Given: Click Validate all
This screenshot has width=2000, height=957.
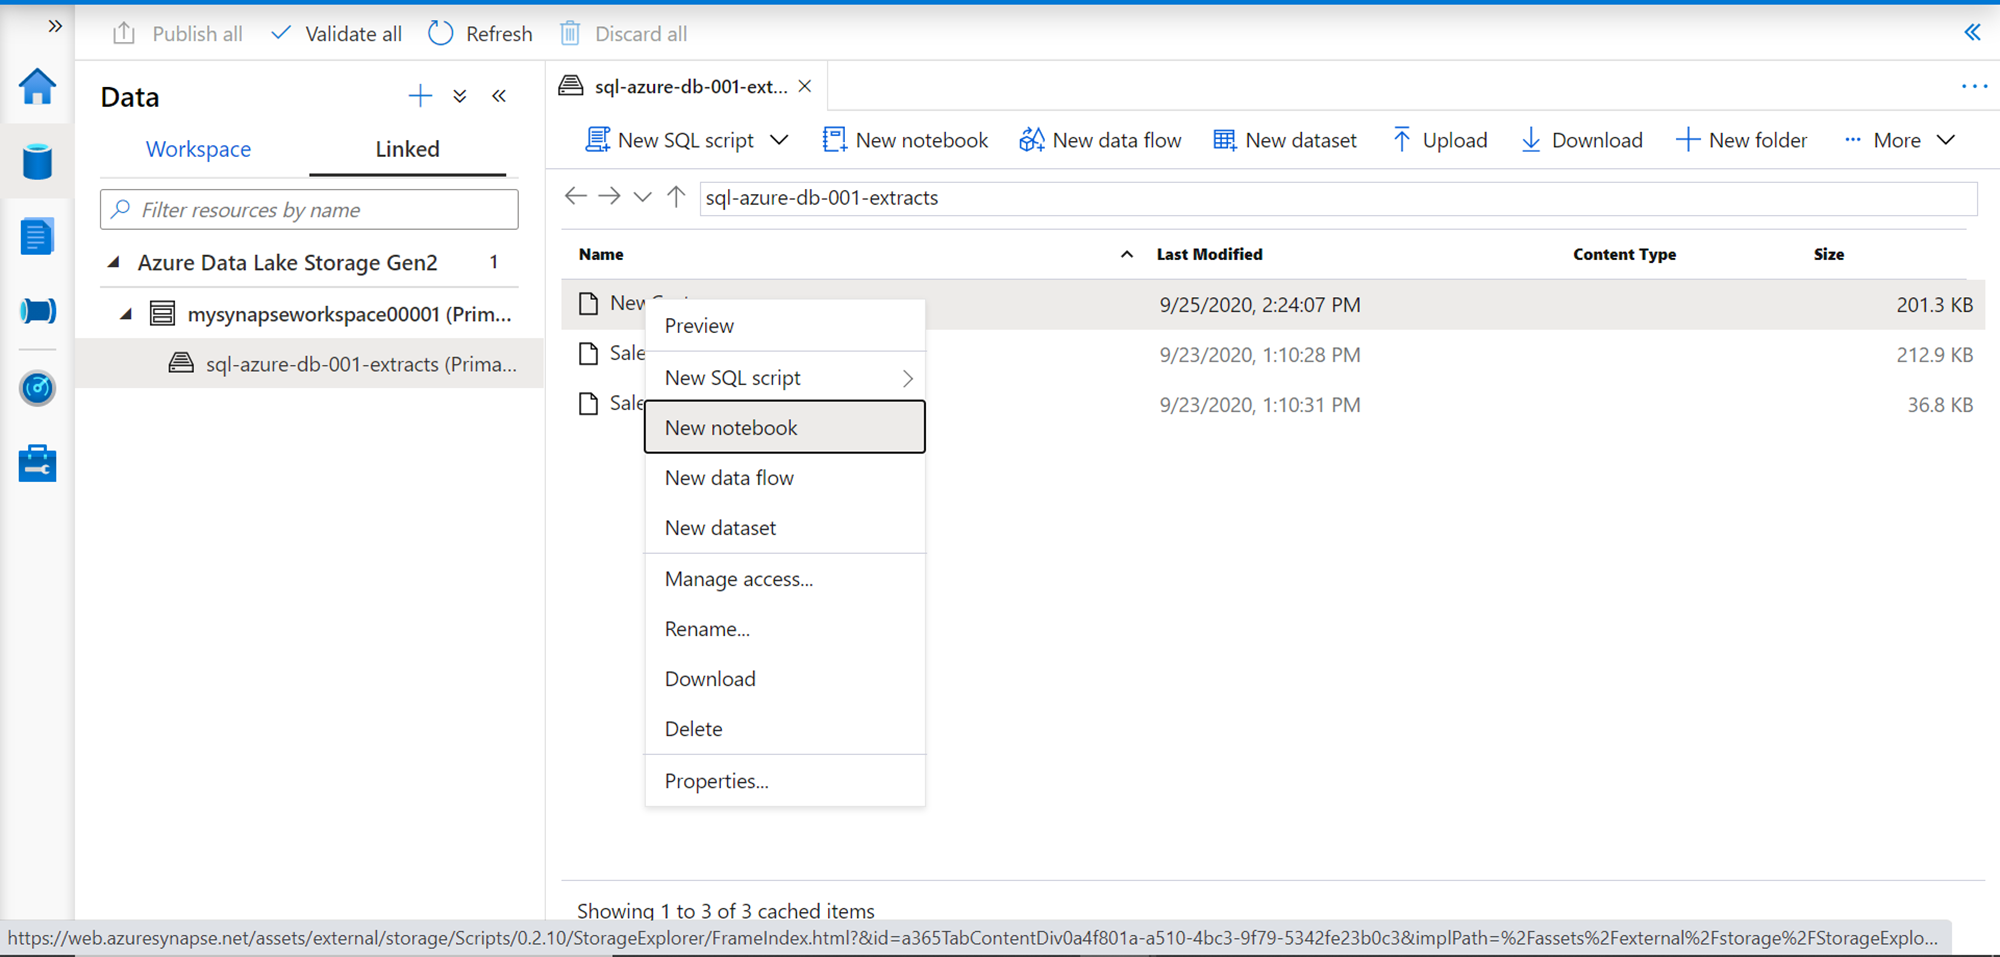Looking at the screenshot, I should (x=337, y=34).
